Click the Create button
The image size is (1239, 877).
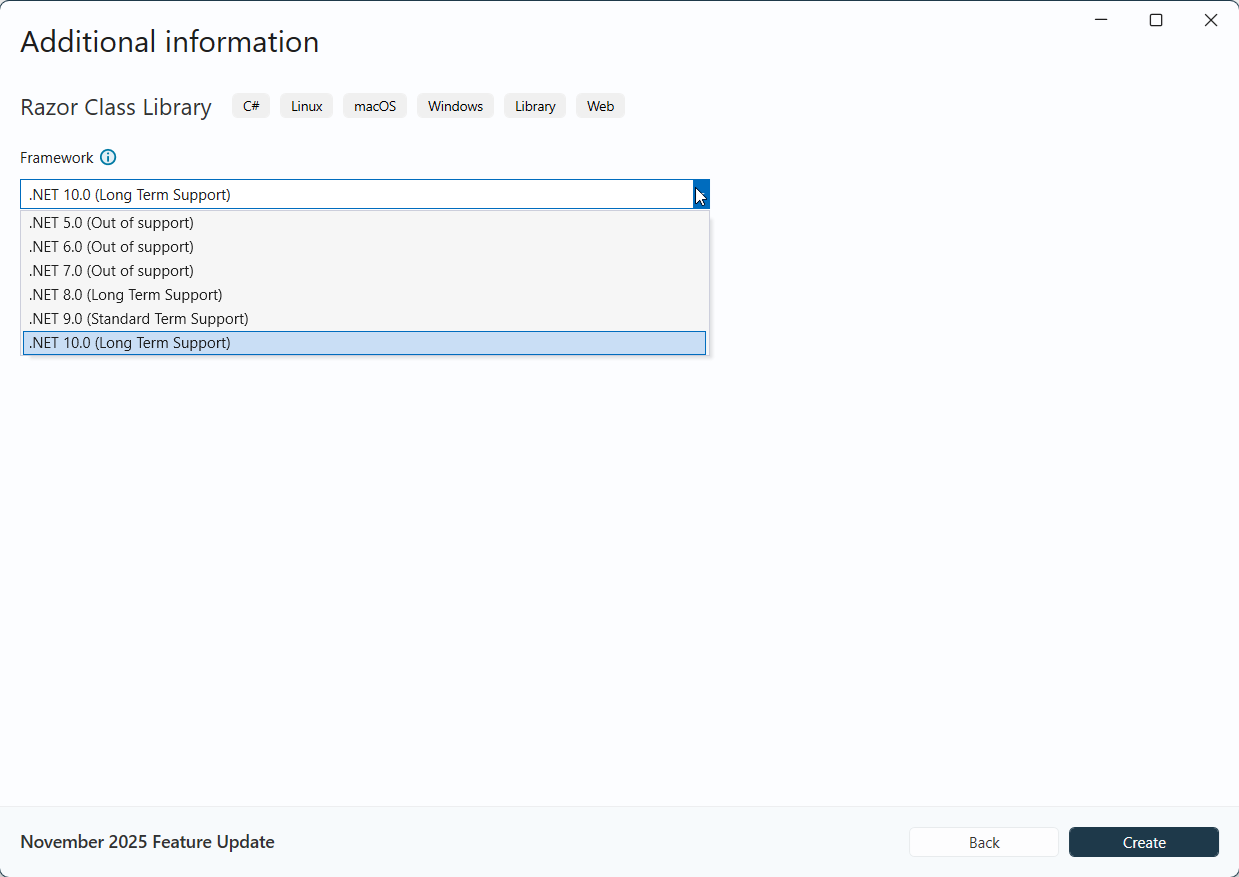tap(1143, 842)
